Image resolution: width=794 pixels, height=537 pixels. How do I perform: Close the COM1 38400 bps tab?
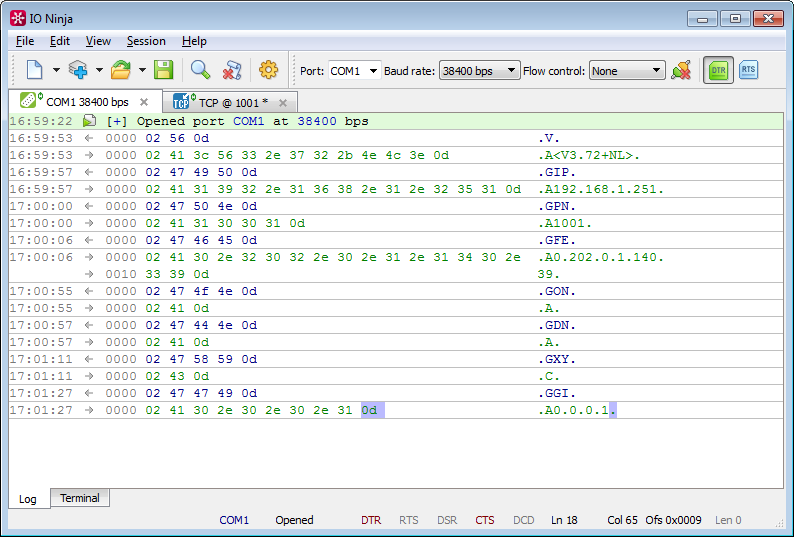(144, 102)
